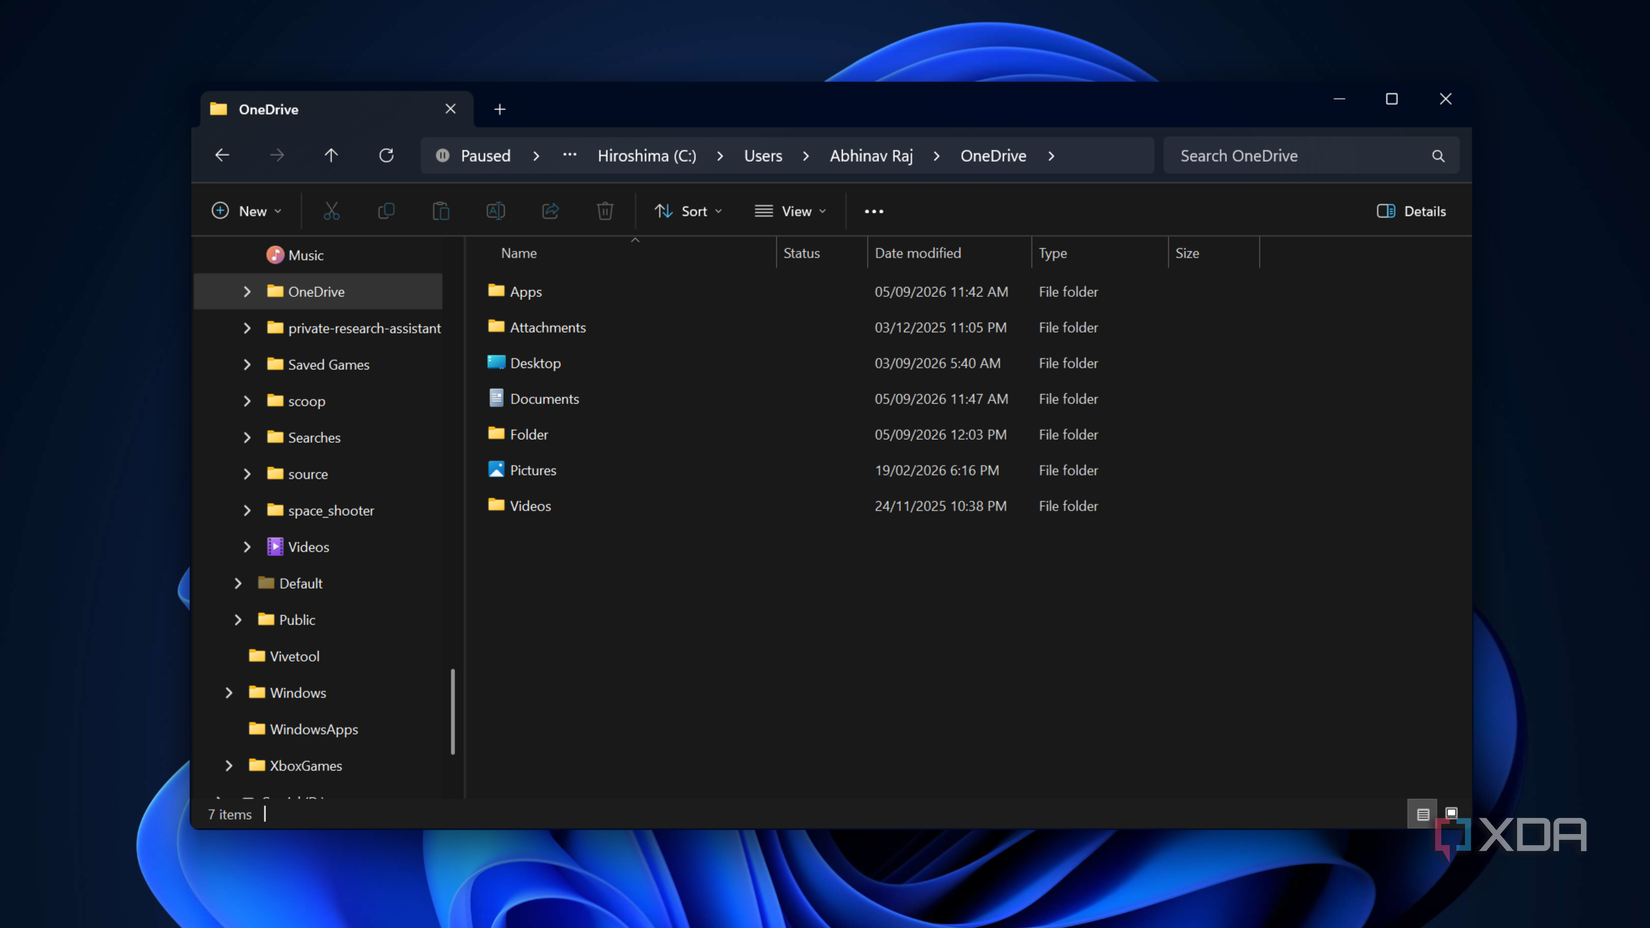Close the OneDrive tab
The image size is (1650, 928).
click(451, 109)
